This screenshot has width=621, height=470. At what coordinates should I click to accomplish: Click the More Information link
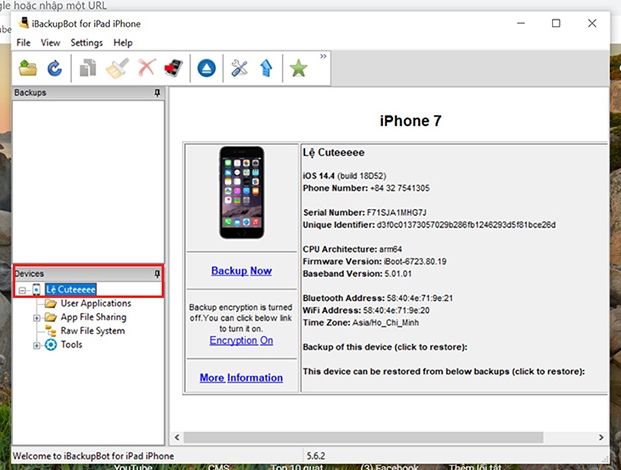pos(240,378)
